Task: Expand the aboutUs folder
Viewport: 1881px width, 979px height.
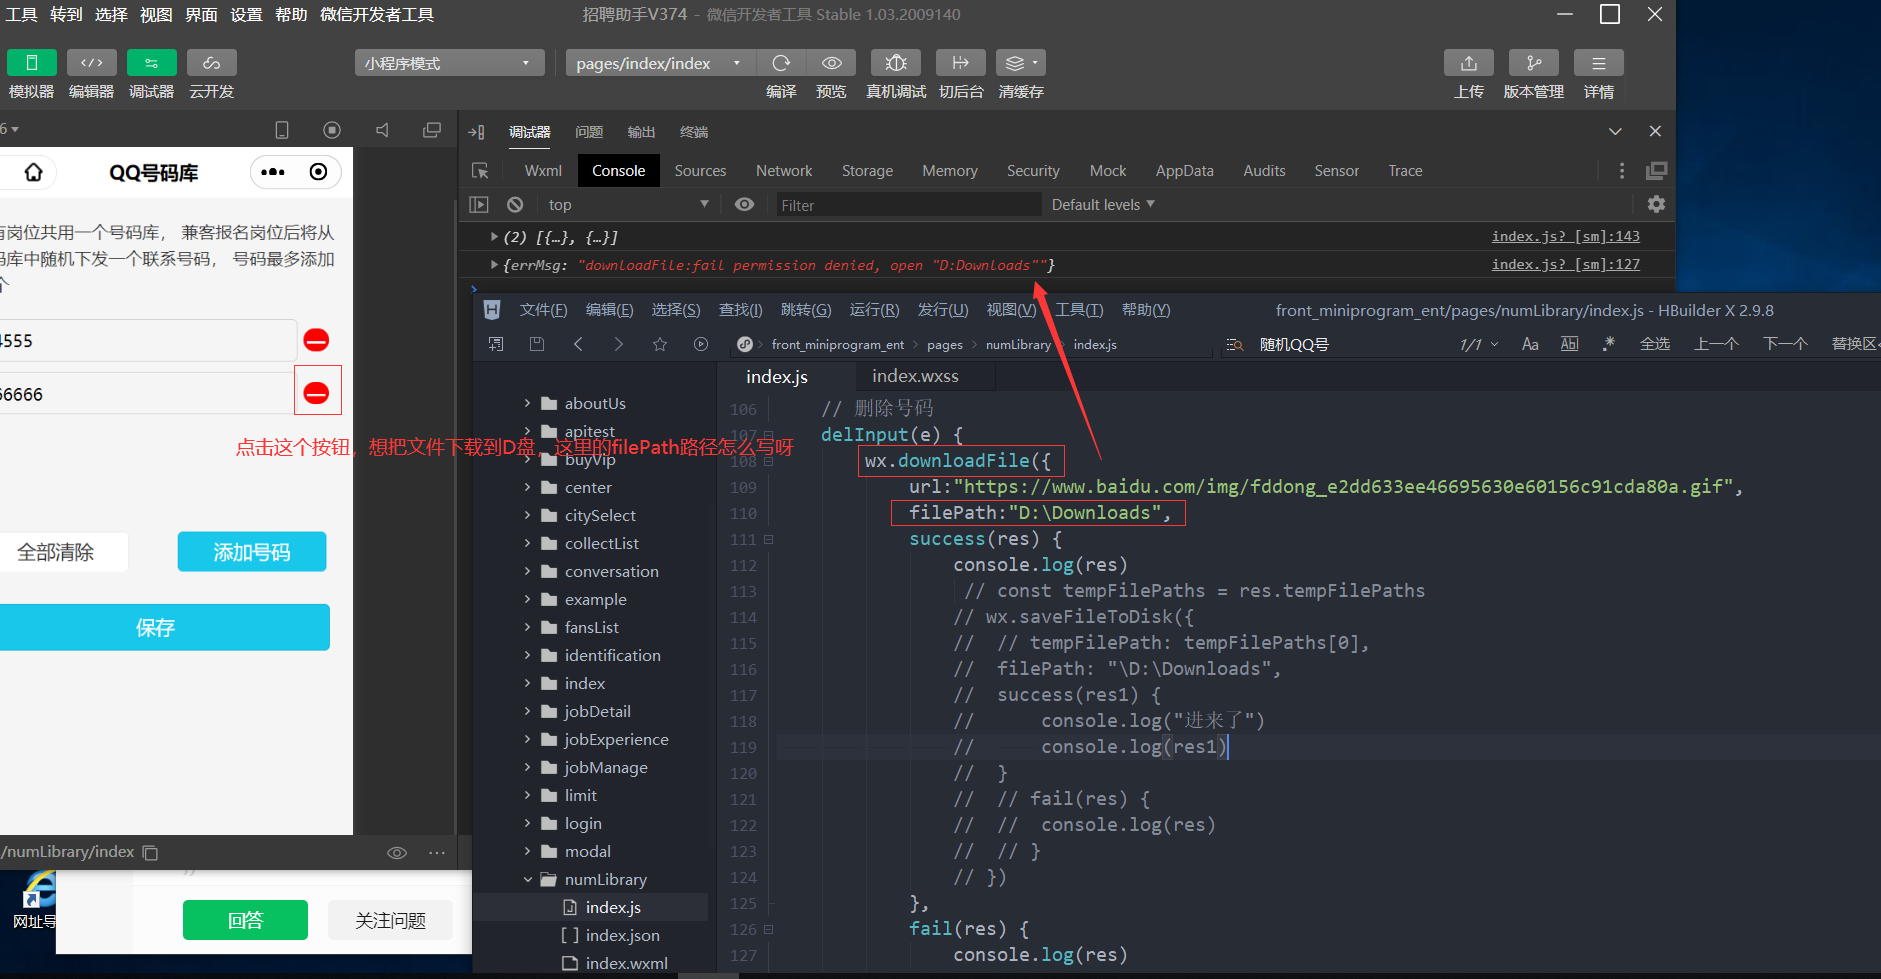Action: coord(527,403)
